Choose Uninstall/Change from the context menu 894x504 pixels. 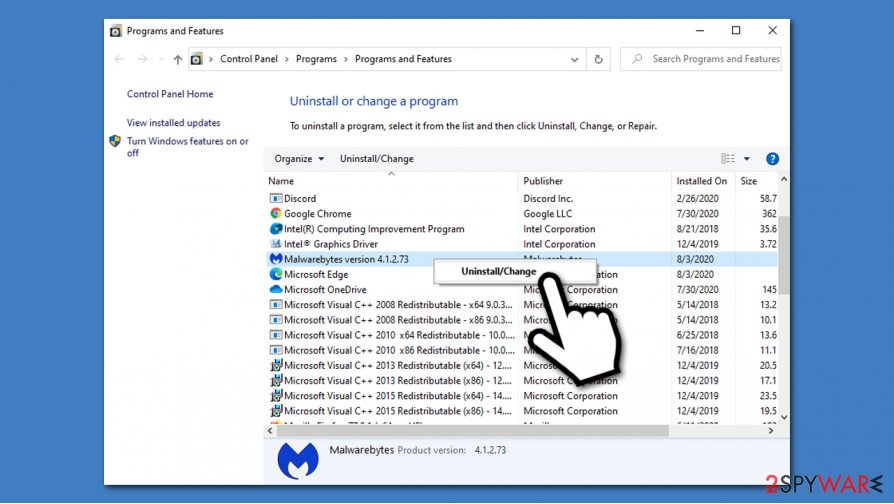click(x=499, y=271)
